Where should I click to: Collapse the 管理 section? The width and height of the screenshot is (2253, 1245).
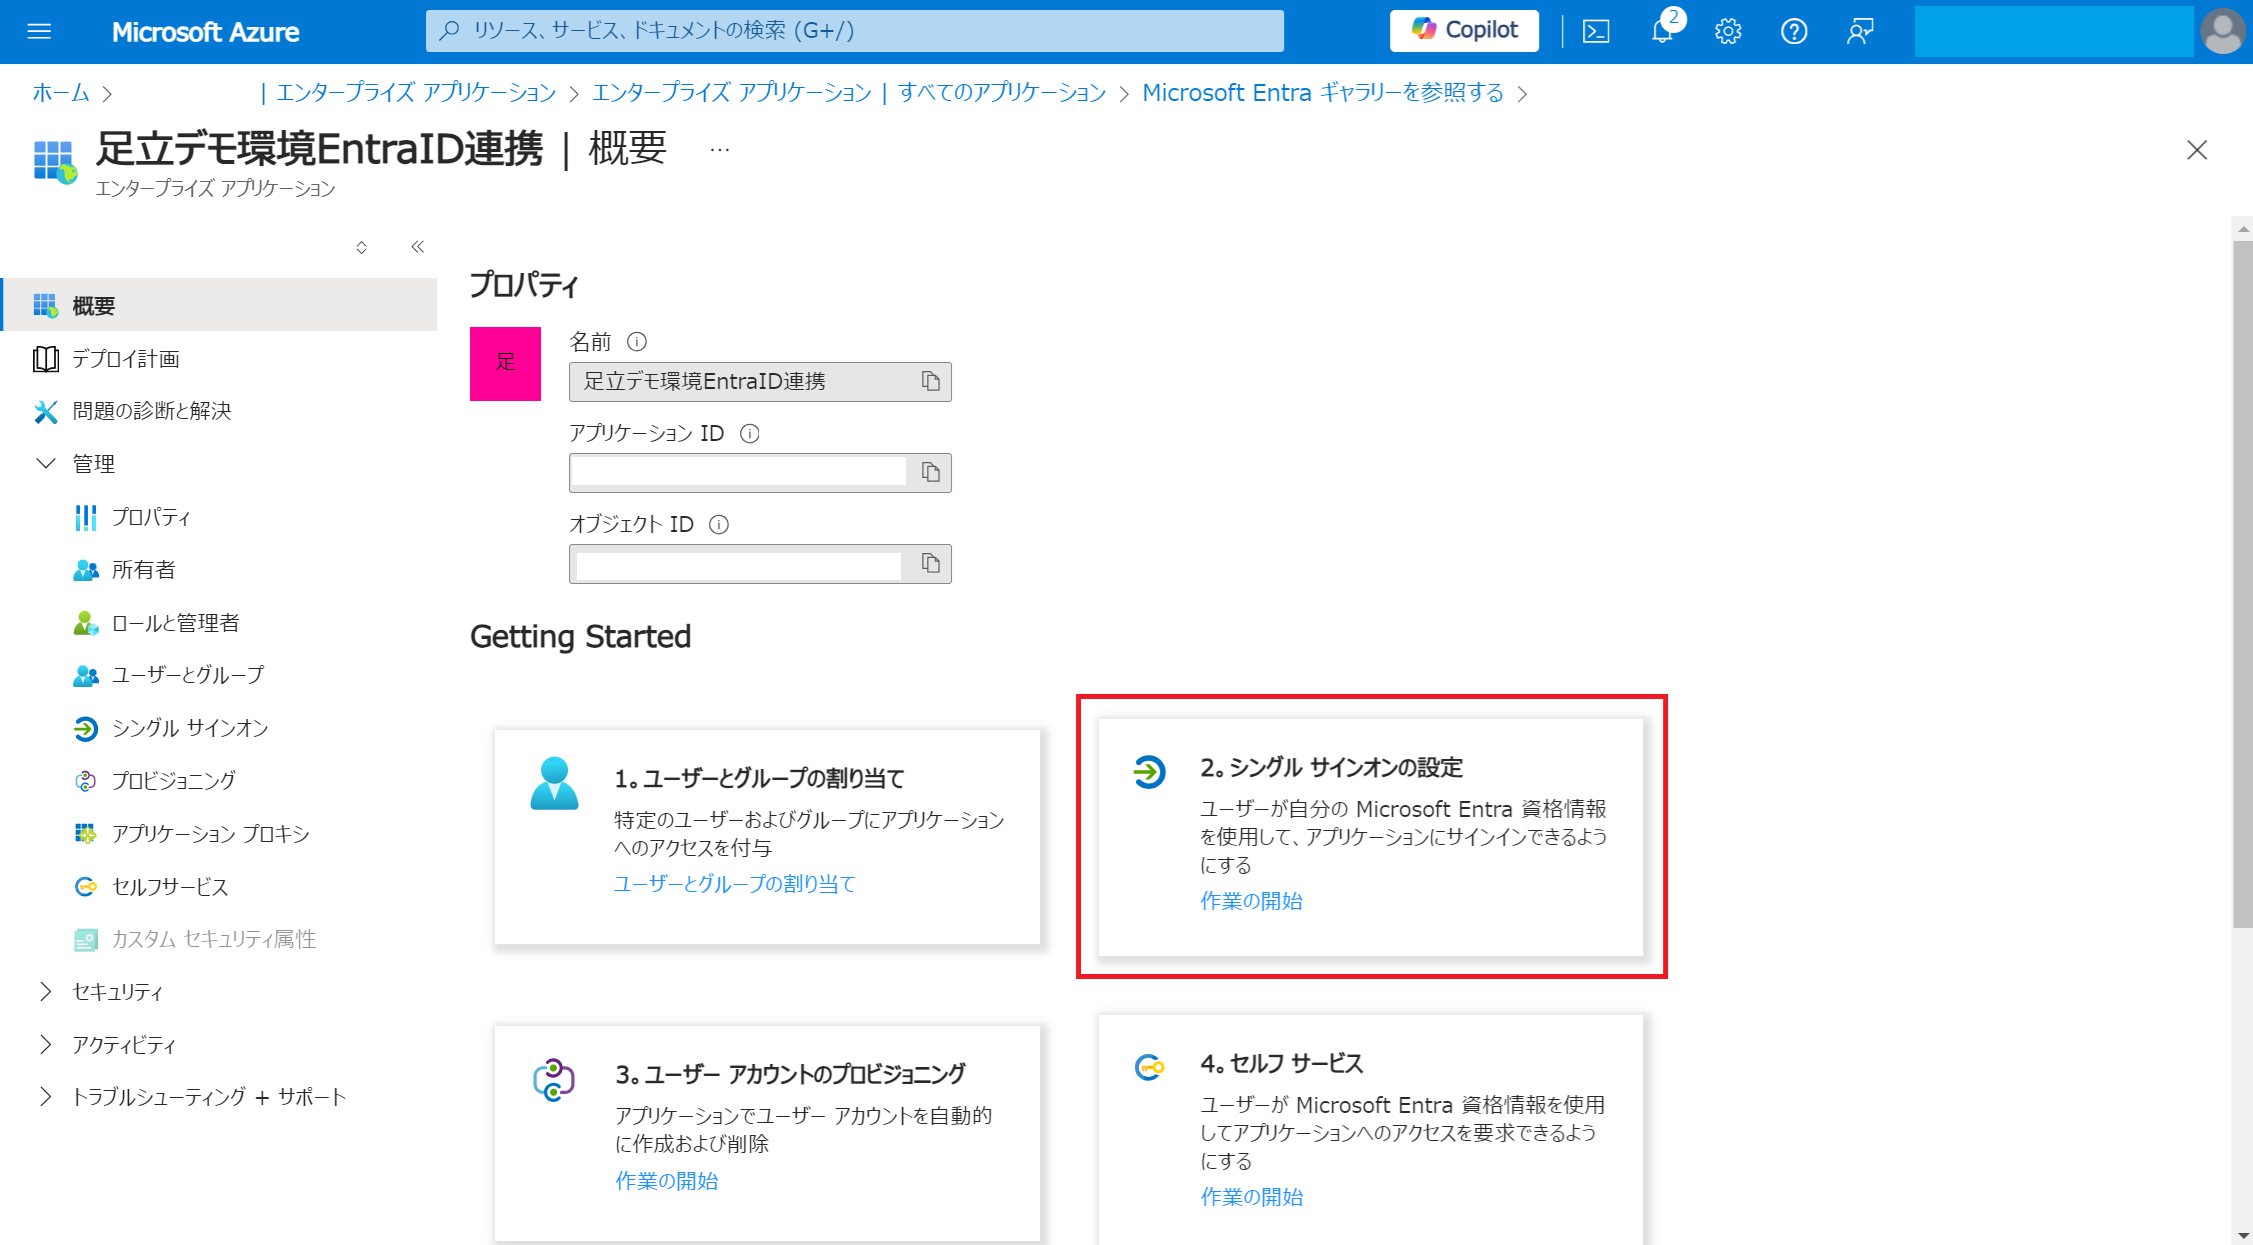(x=46, y=463)
